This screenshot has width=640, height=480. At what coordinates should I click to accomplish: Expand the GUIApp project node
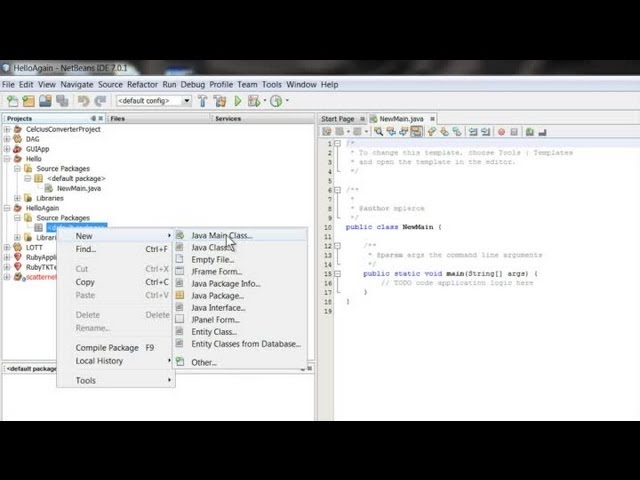[x=7, y=149]
